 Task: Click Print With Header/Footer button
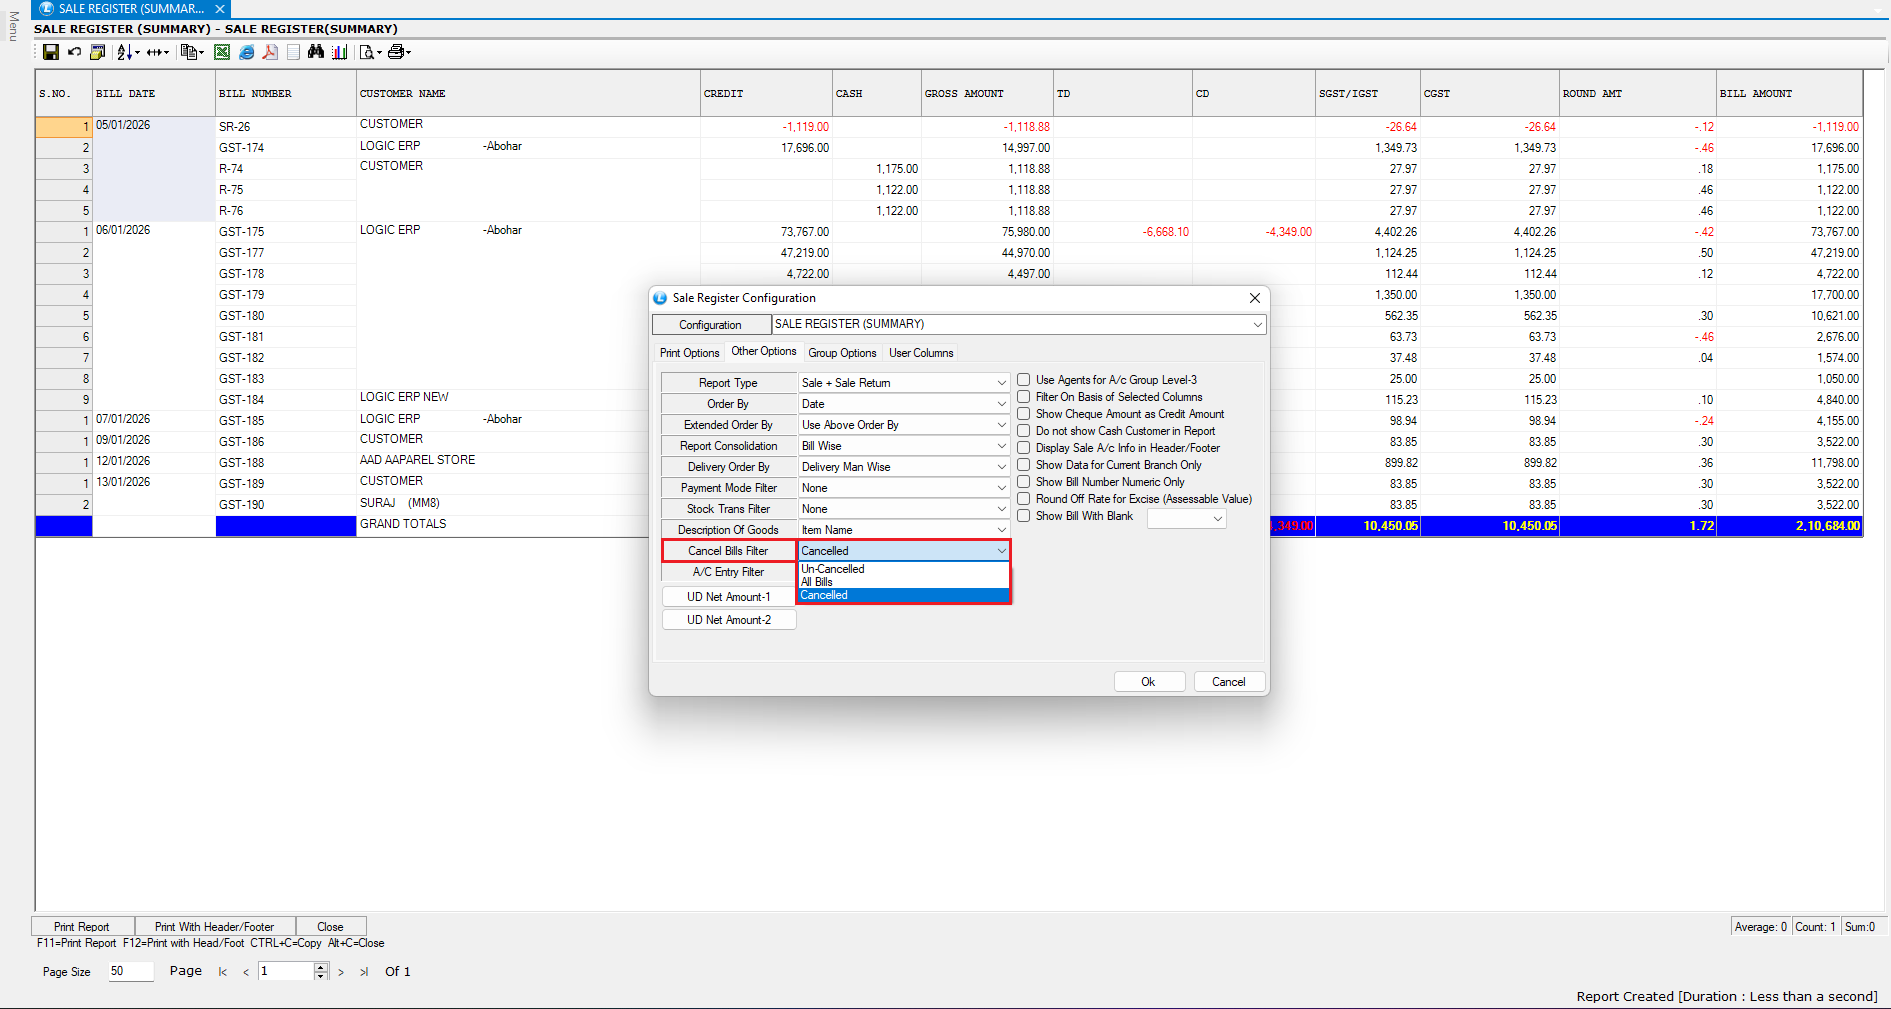pyautogui.click(x=214, y=927)
